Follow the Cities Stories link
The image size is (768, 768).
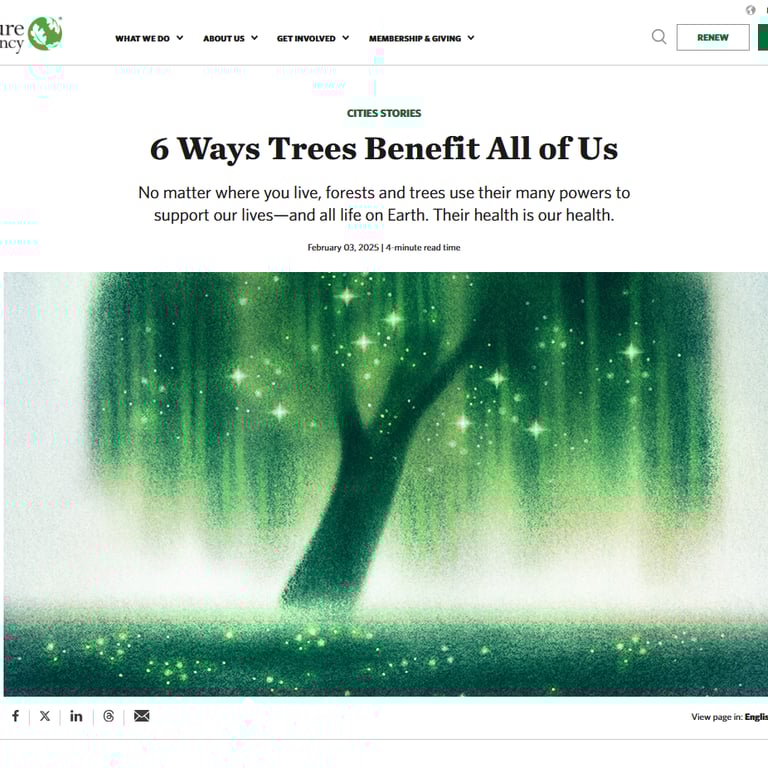tap(384, 113)
